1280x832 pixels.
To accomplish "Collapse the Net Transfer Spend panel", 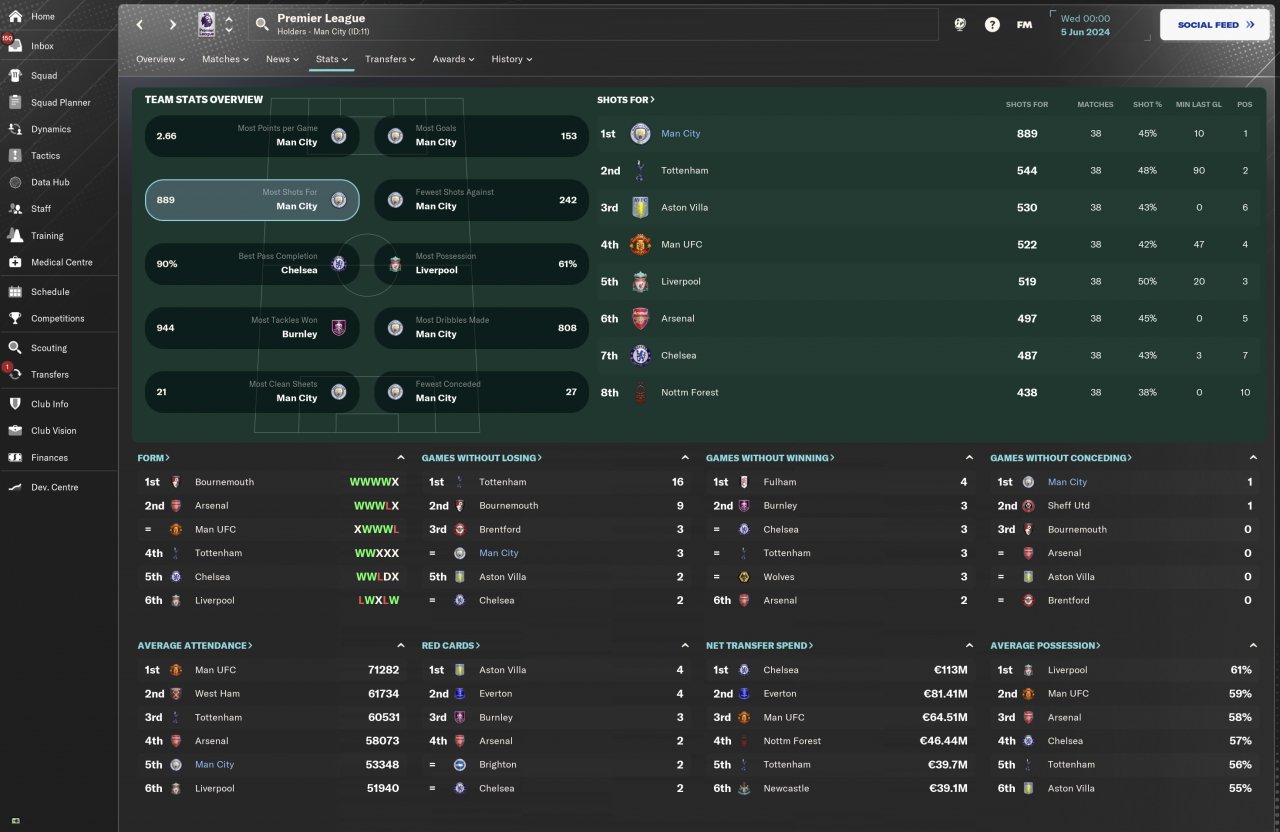I will point(969,646).
